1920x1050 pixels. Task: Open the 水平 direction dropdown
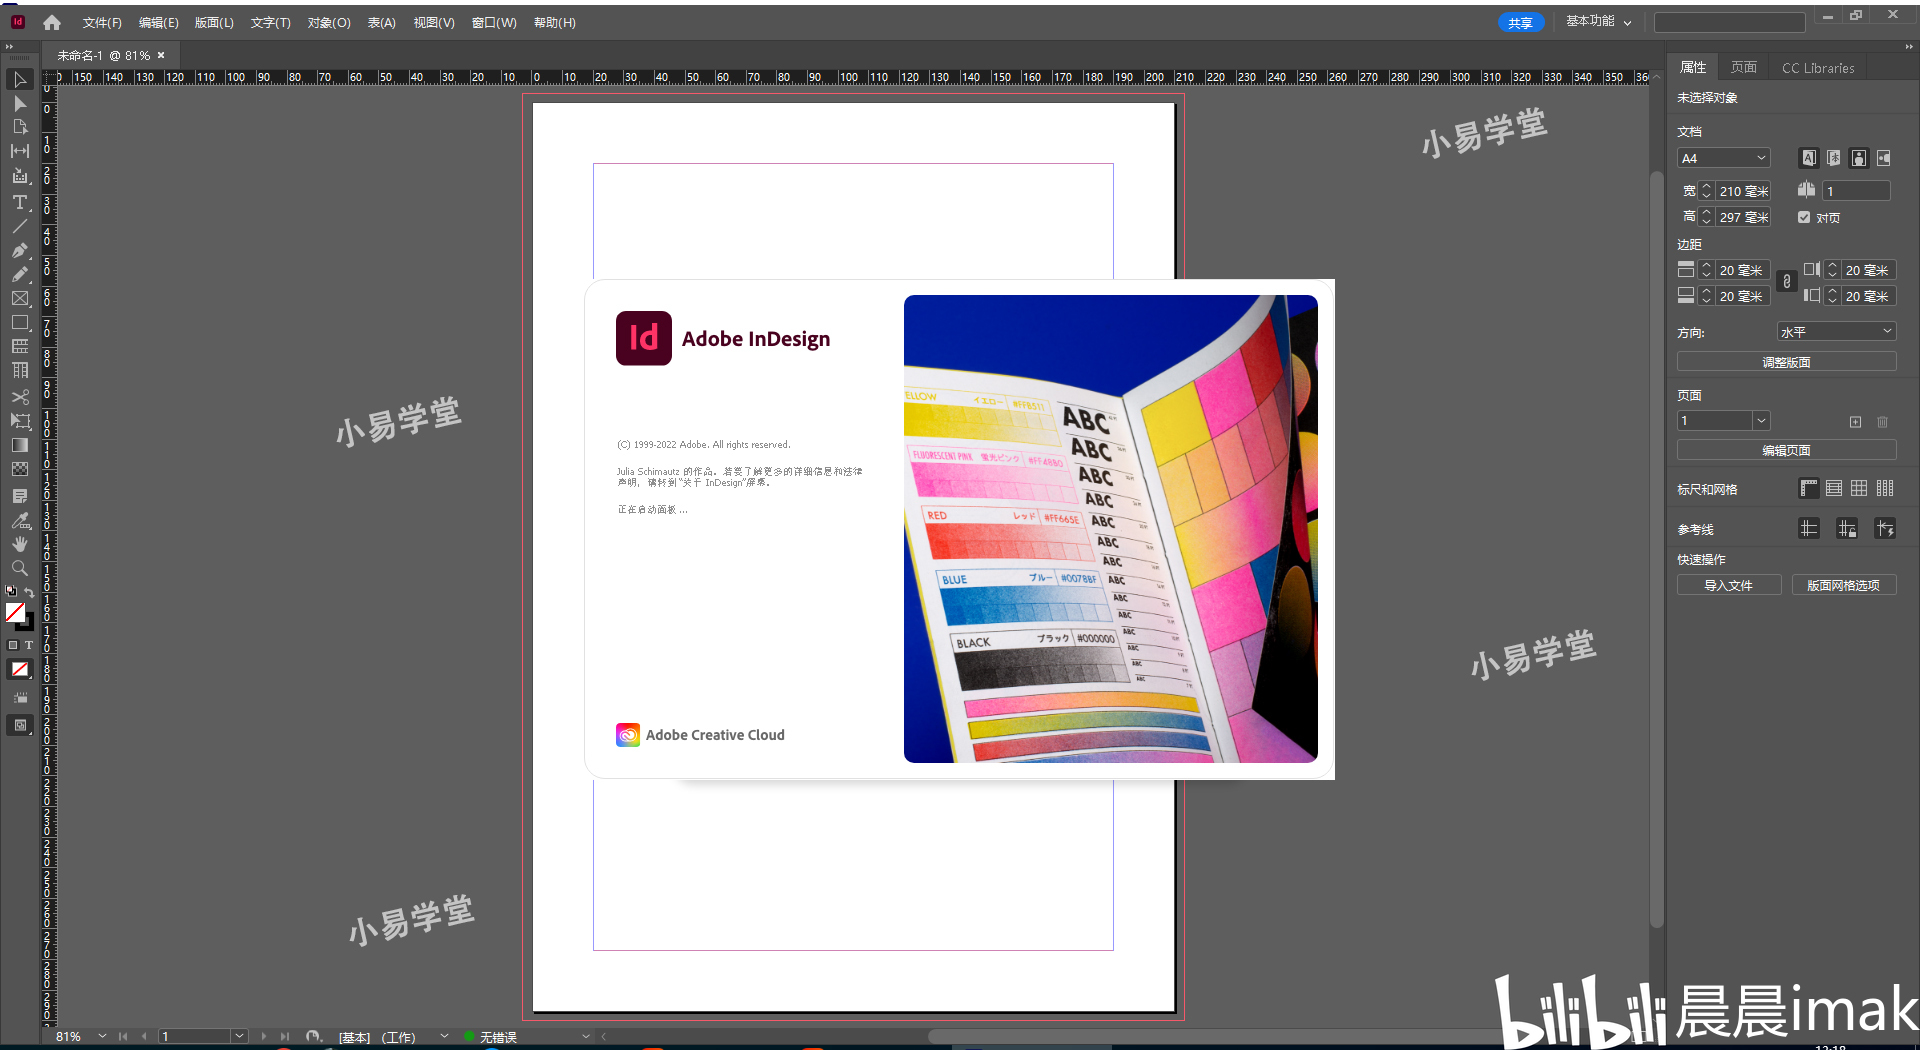(1836, 331)
